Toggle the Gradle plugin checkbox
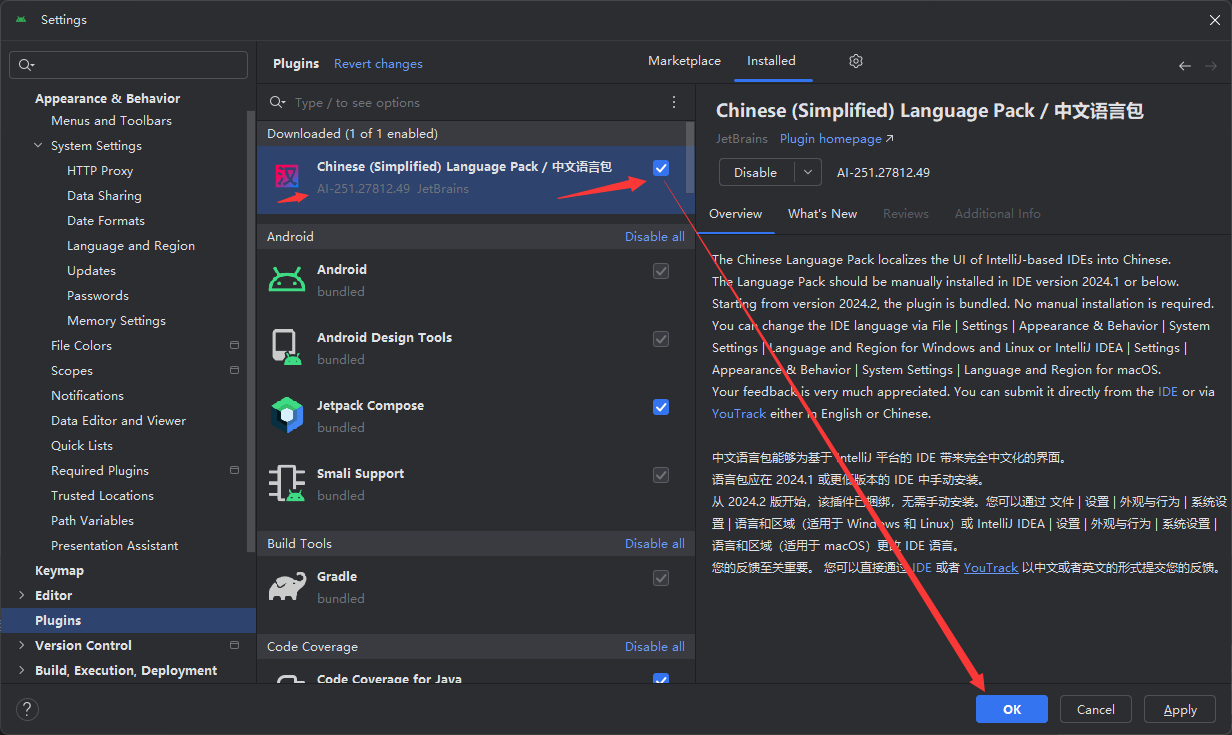 (661, 578)
